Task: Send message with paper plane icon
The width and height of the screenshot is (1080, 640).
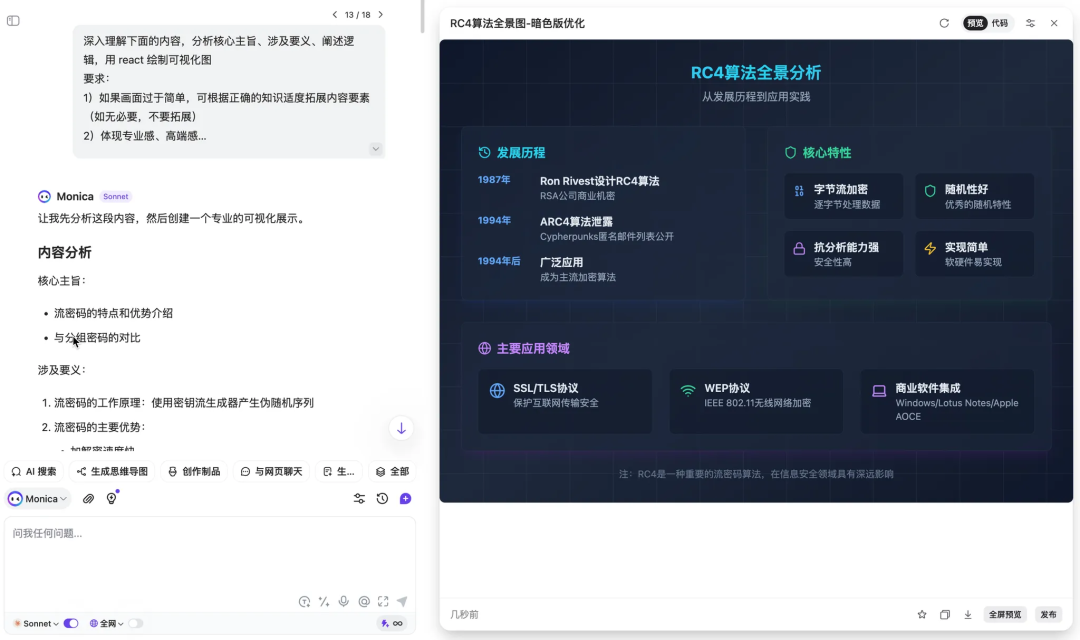Action: click(402, 601)
